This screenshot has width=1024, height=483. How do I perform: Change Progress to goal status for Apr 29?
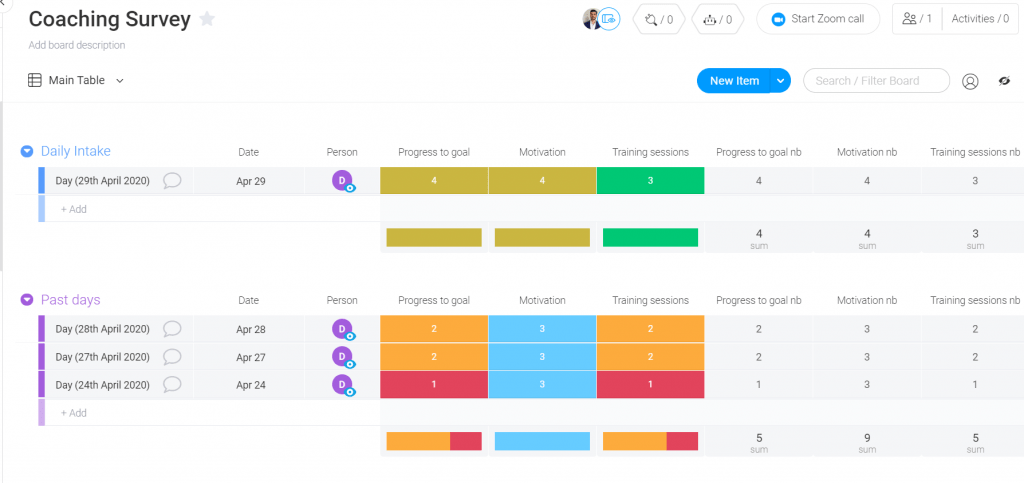434,181
